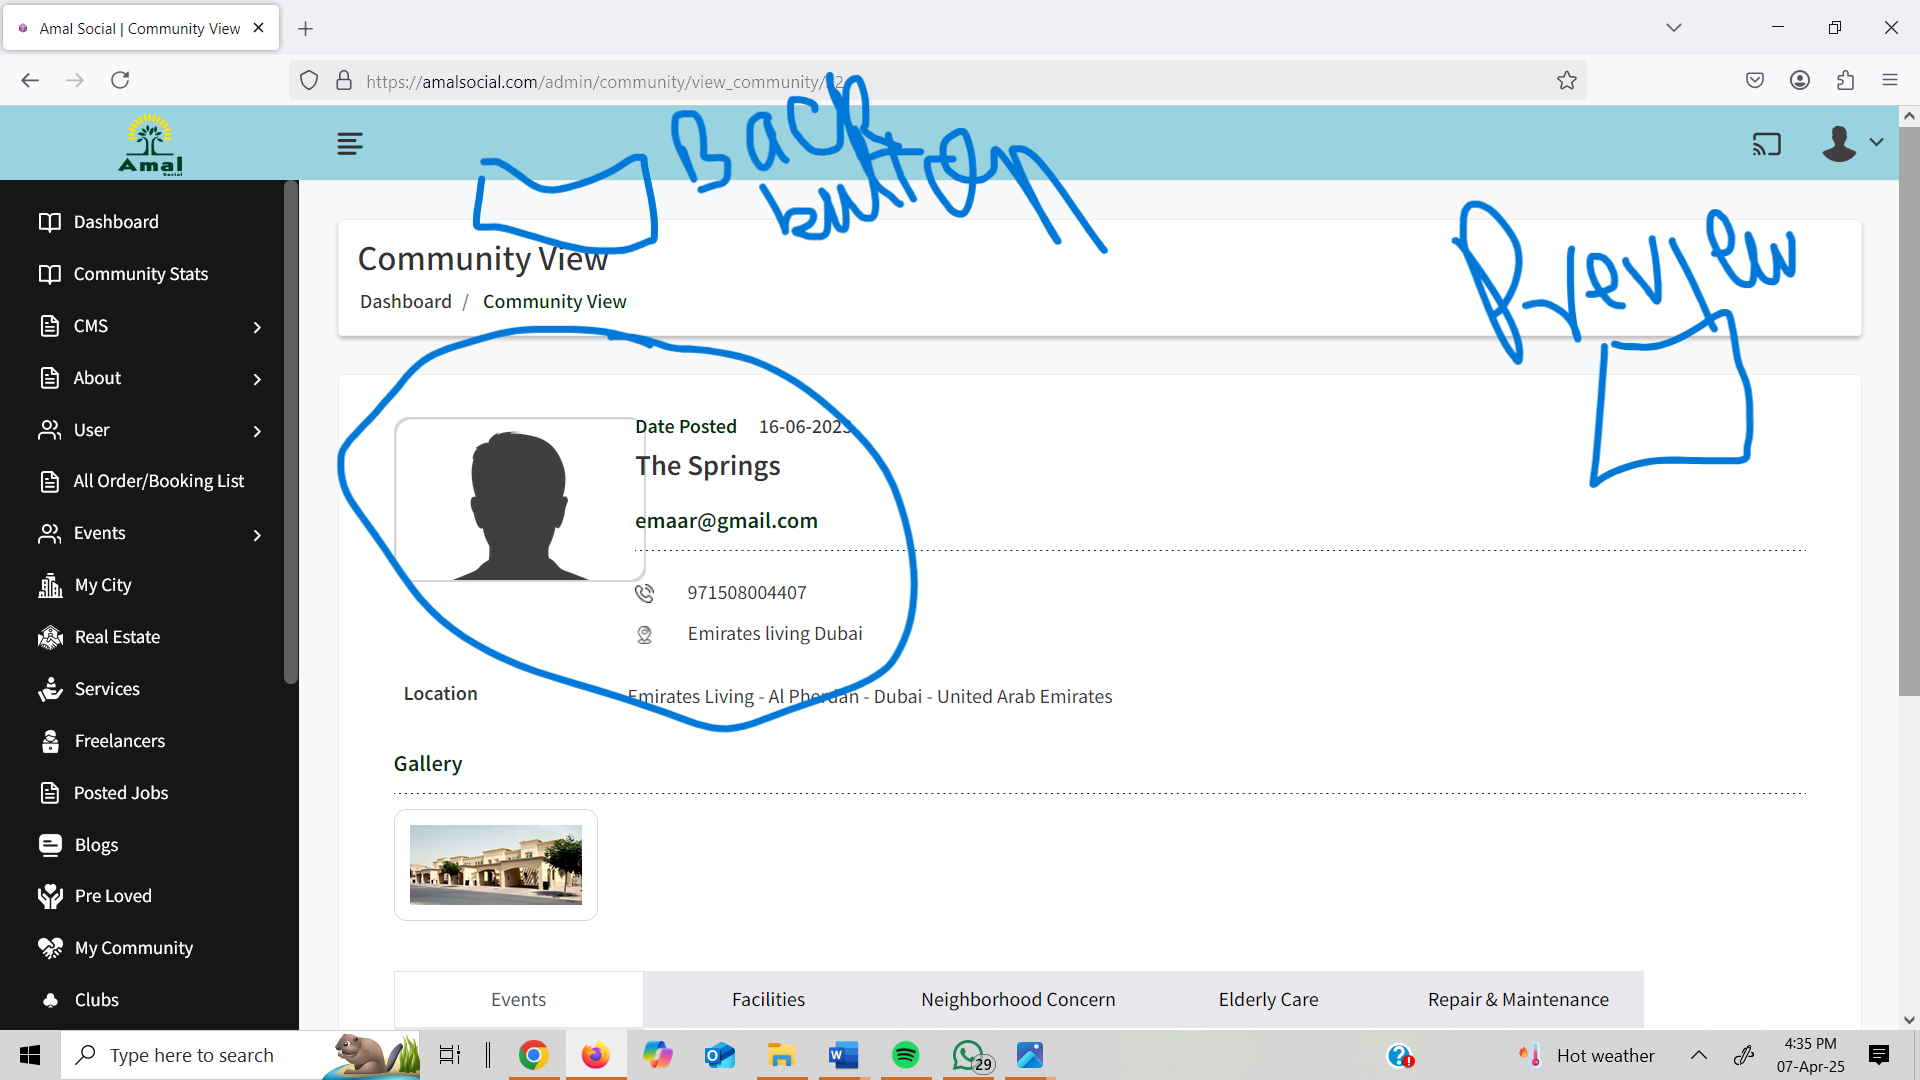
Task: Click the page vertical scrollbar
Action: coord(1909,410)
